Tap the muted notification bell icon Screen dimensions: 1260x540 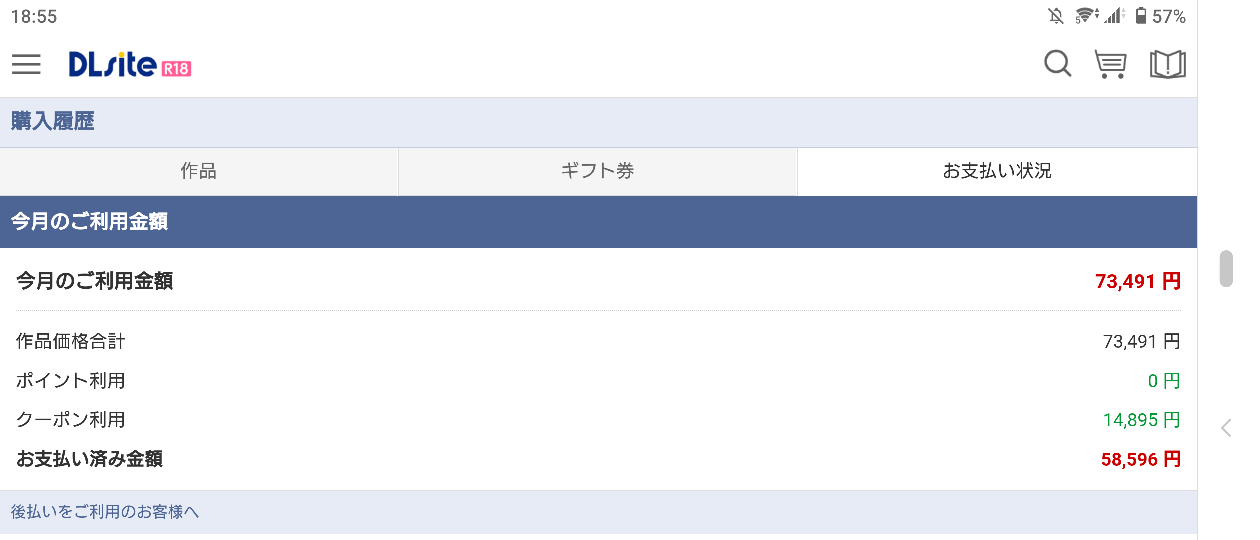1056,16
